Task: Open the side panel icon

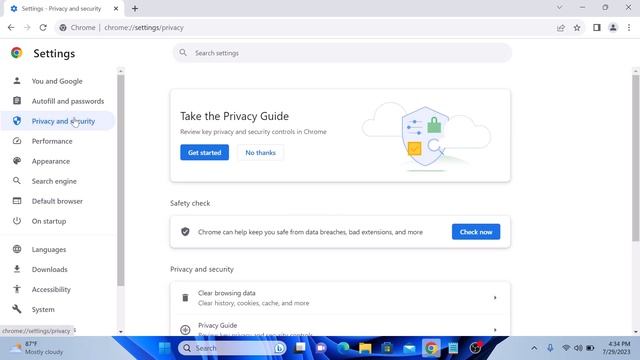Action: pos(597,28)
